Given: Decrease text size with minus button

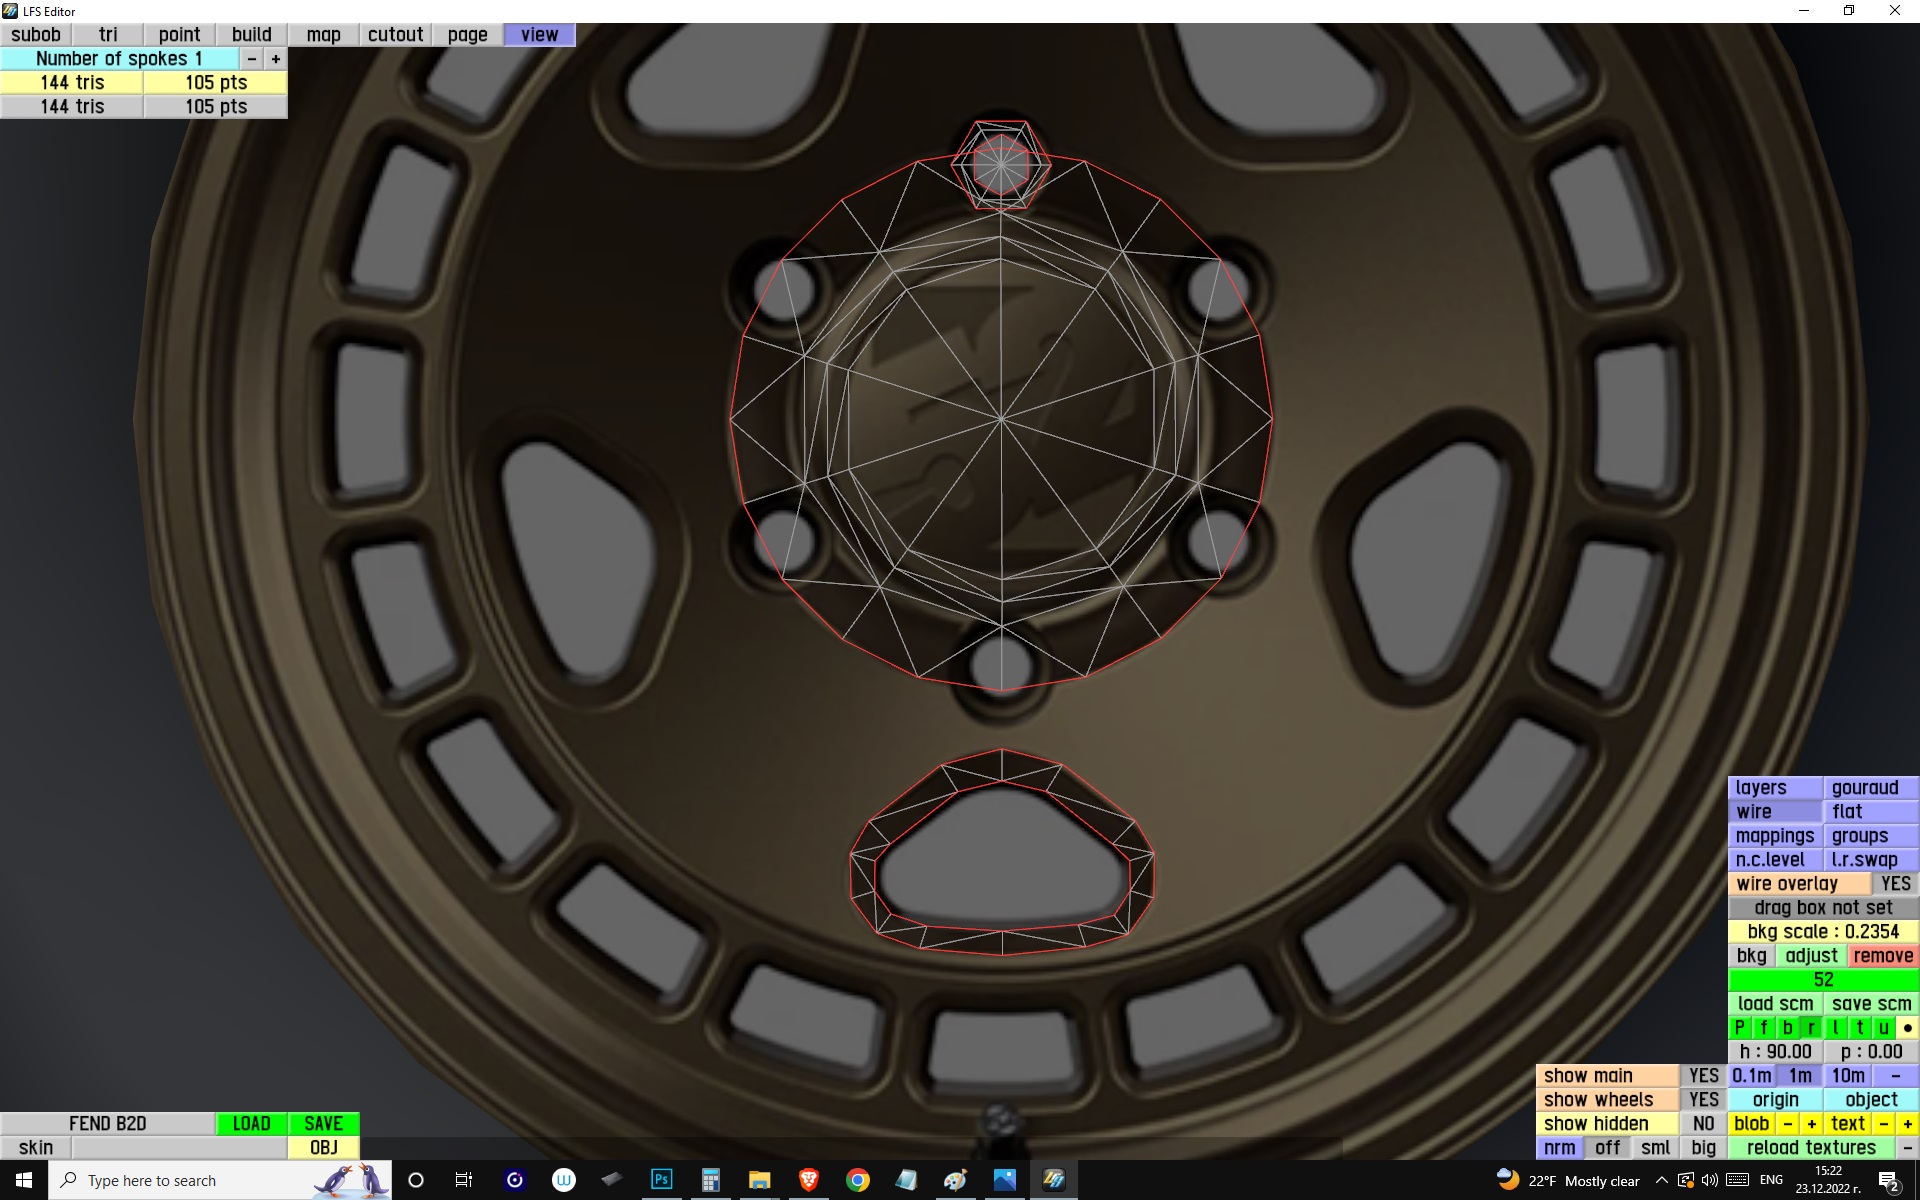Looking at the screenshot, I should (1884, 1124).
